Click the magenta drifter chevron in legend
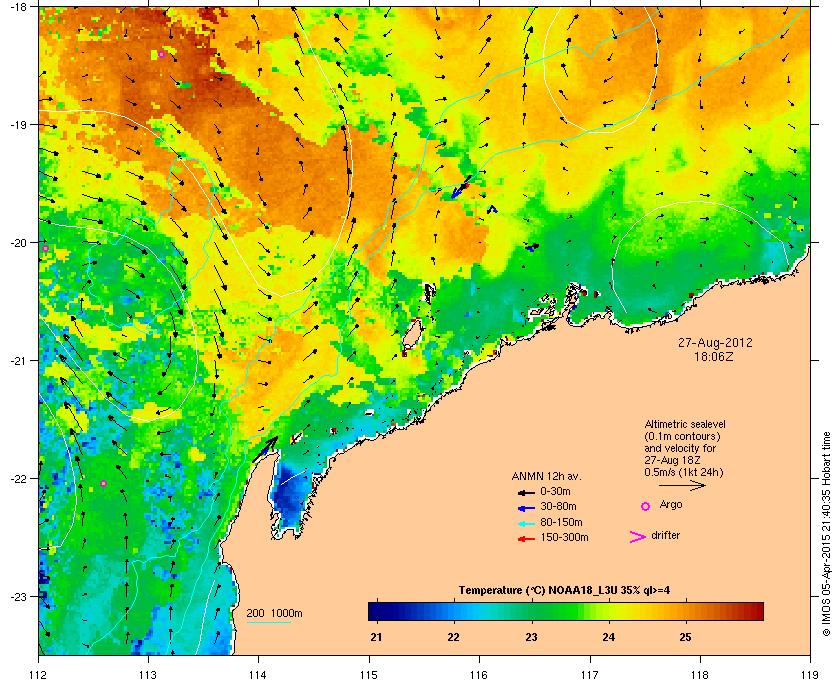 coord(638,537)
